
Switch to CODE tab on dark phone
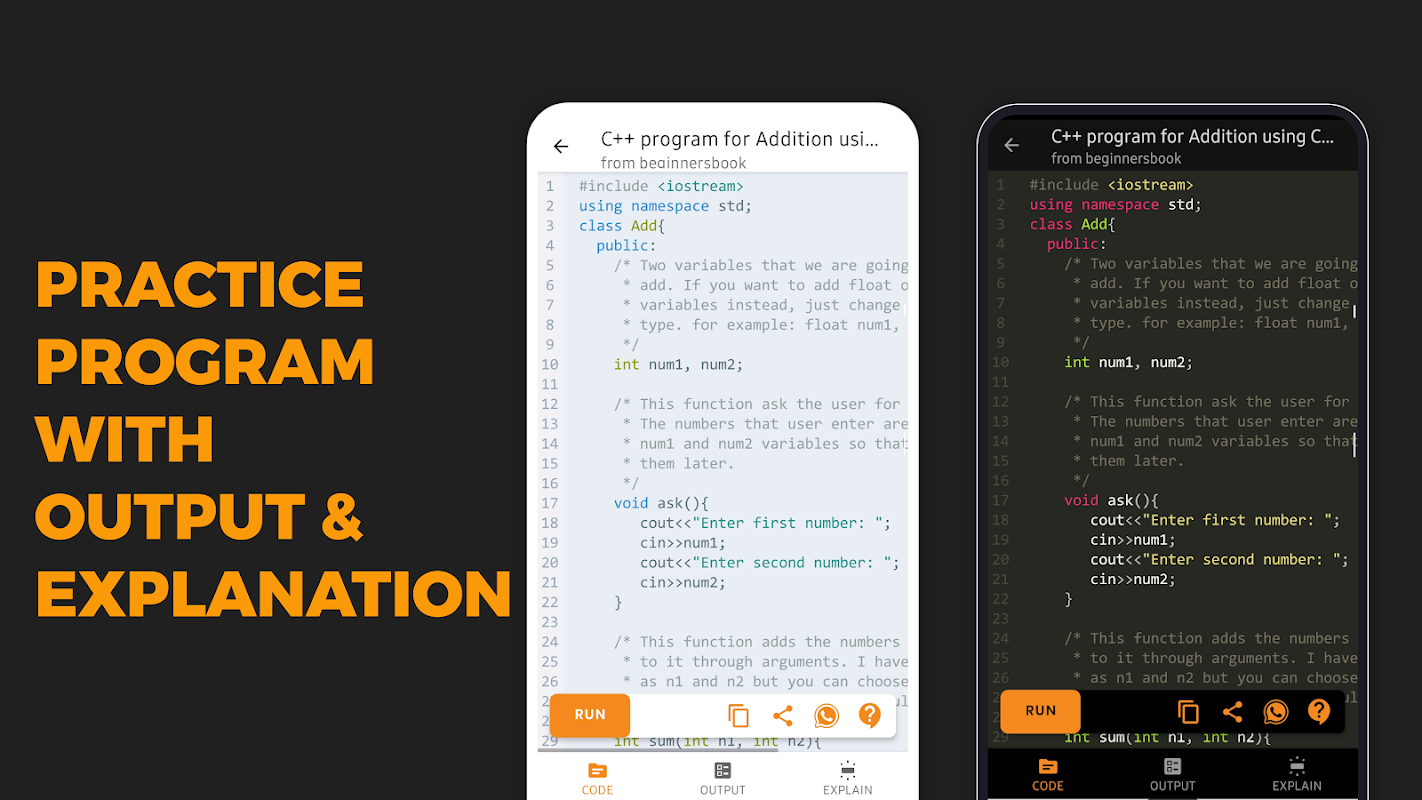1047,775
